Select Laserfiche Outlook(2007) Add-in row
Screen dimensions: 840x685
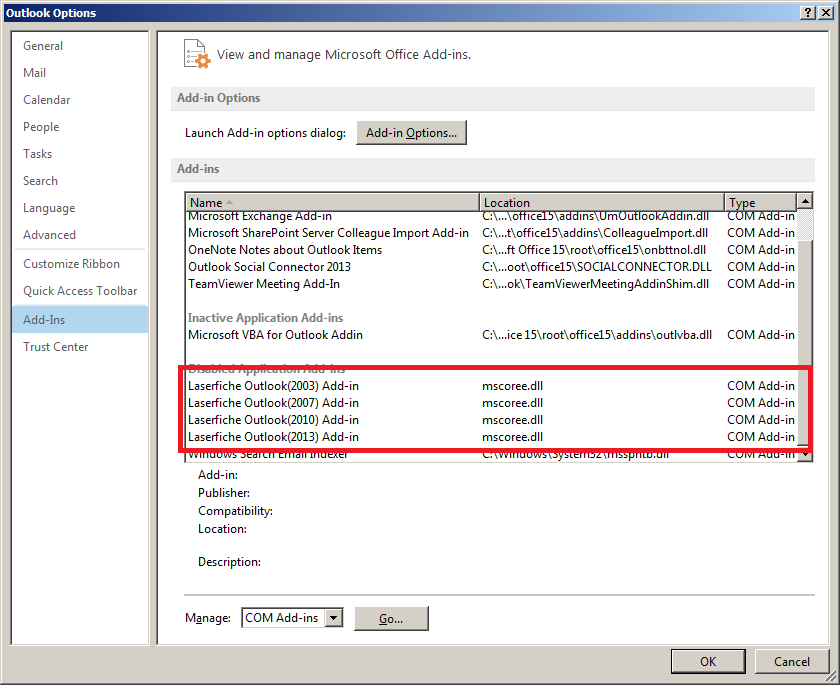coord(491,403)
